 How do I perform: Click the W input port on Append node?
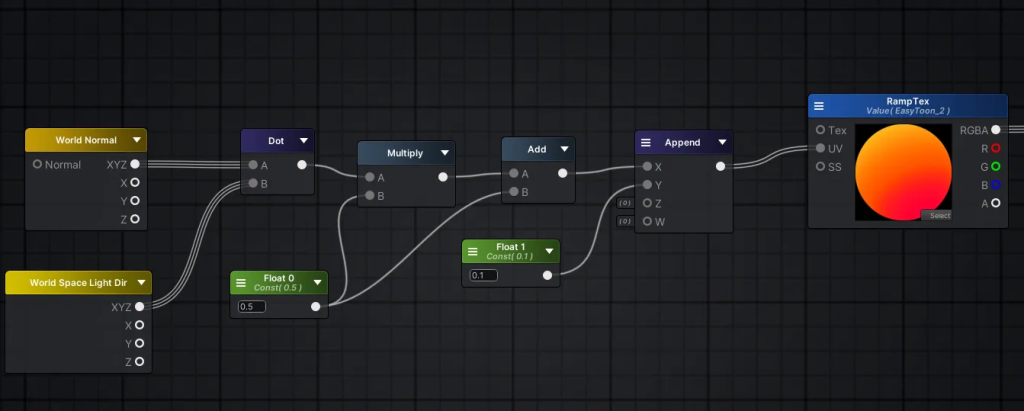(646, 221)
